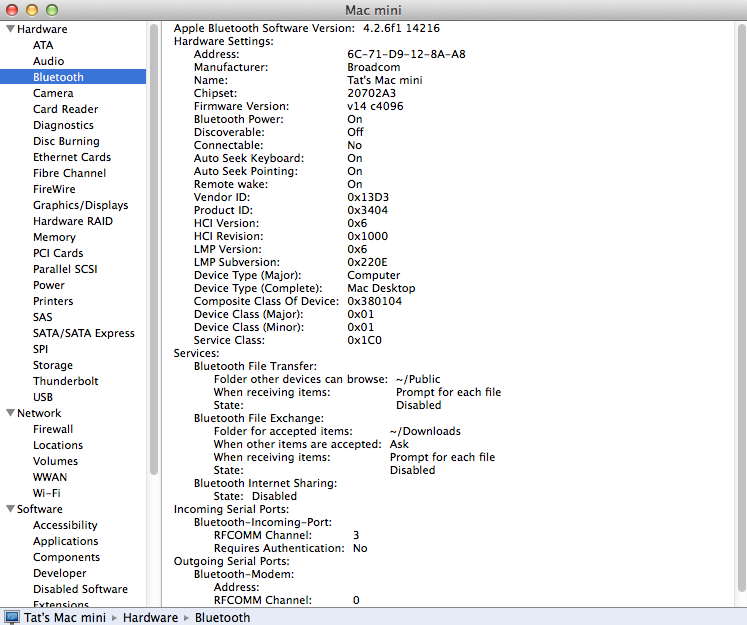Click the Storage sidebar item
The height and width of the screenshot is (625, 747).
tap(53, 365)
